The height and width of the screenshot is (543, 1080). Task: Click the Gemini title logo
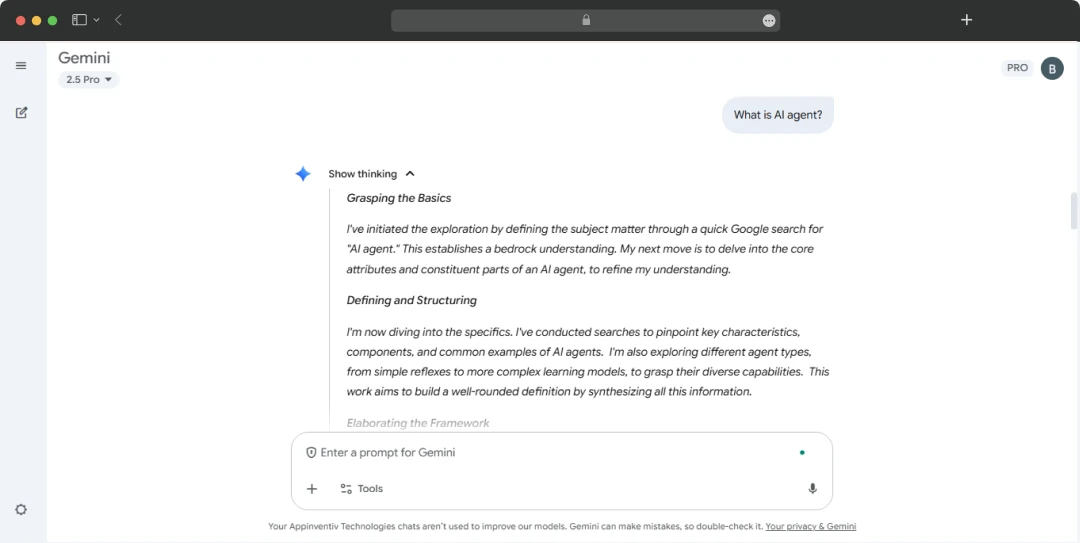coord(84,58)
